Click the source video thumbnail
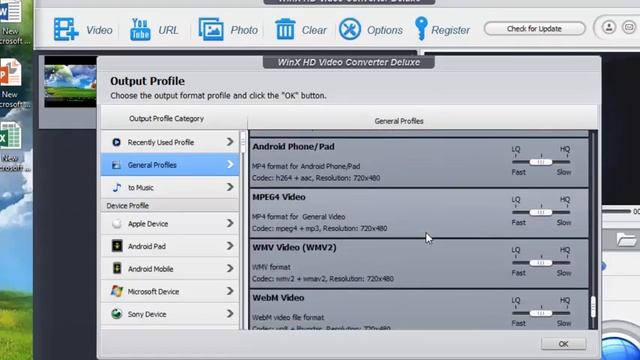 pyautogui.click(x=70, y=82)
